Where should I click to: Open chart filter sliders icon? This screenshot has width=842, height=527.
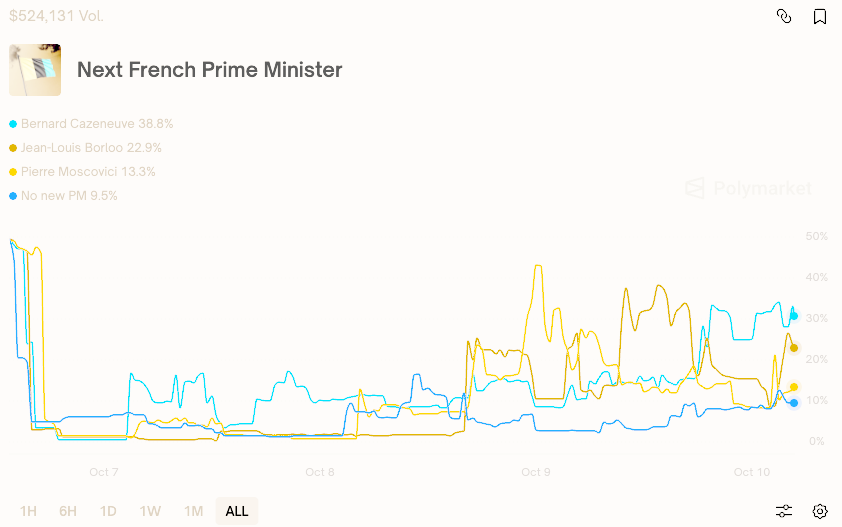784,511
